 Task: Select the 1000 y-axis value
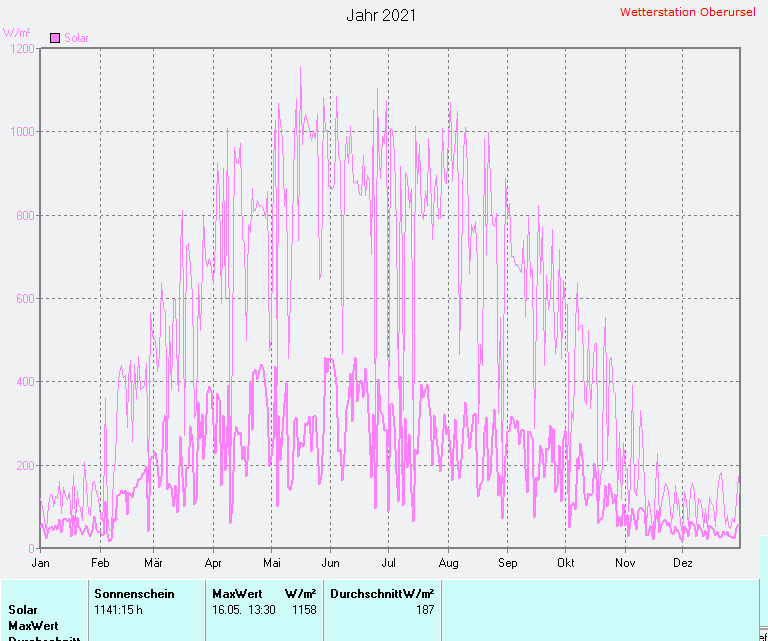[23, 132]
